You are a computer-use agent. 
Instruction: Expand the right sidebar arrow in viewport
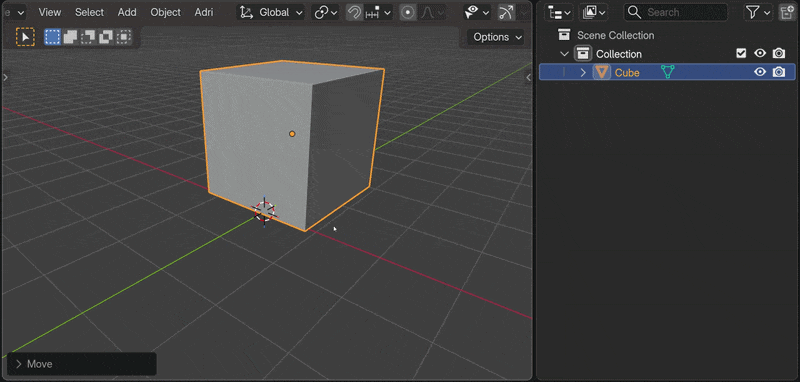pyautogui.click(x=528, y=78)
